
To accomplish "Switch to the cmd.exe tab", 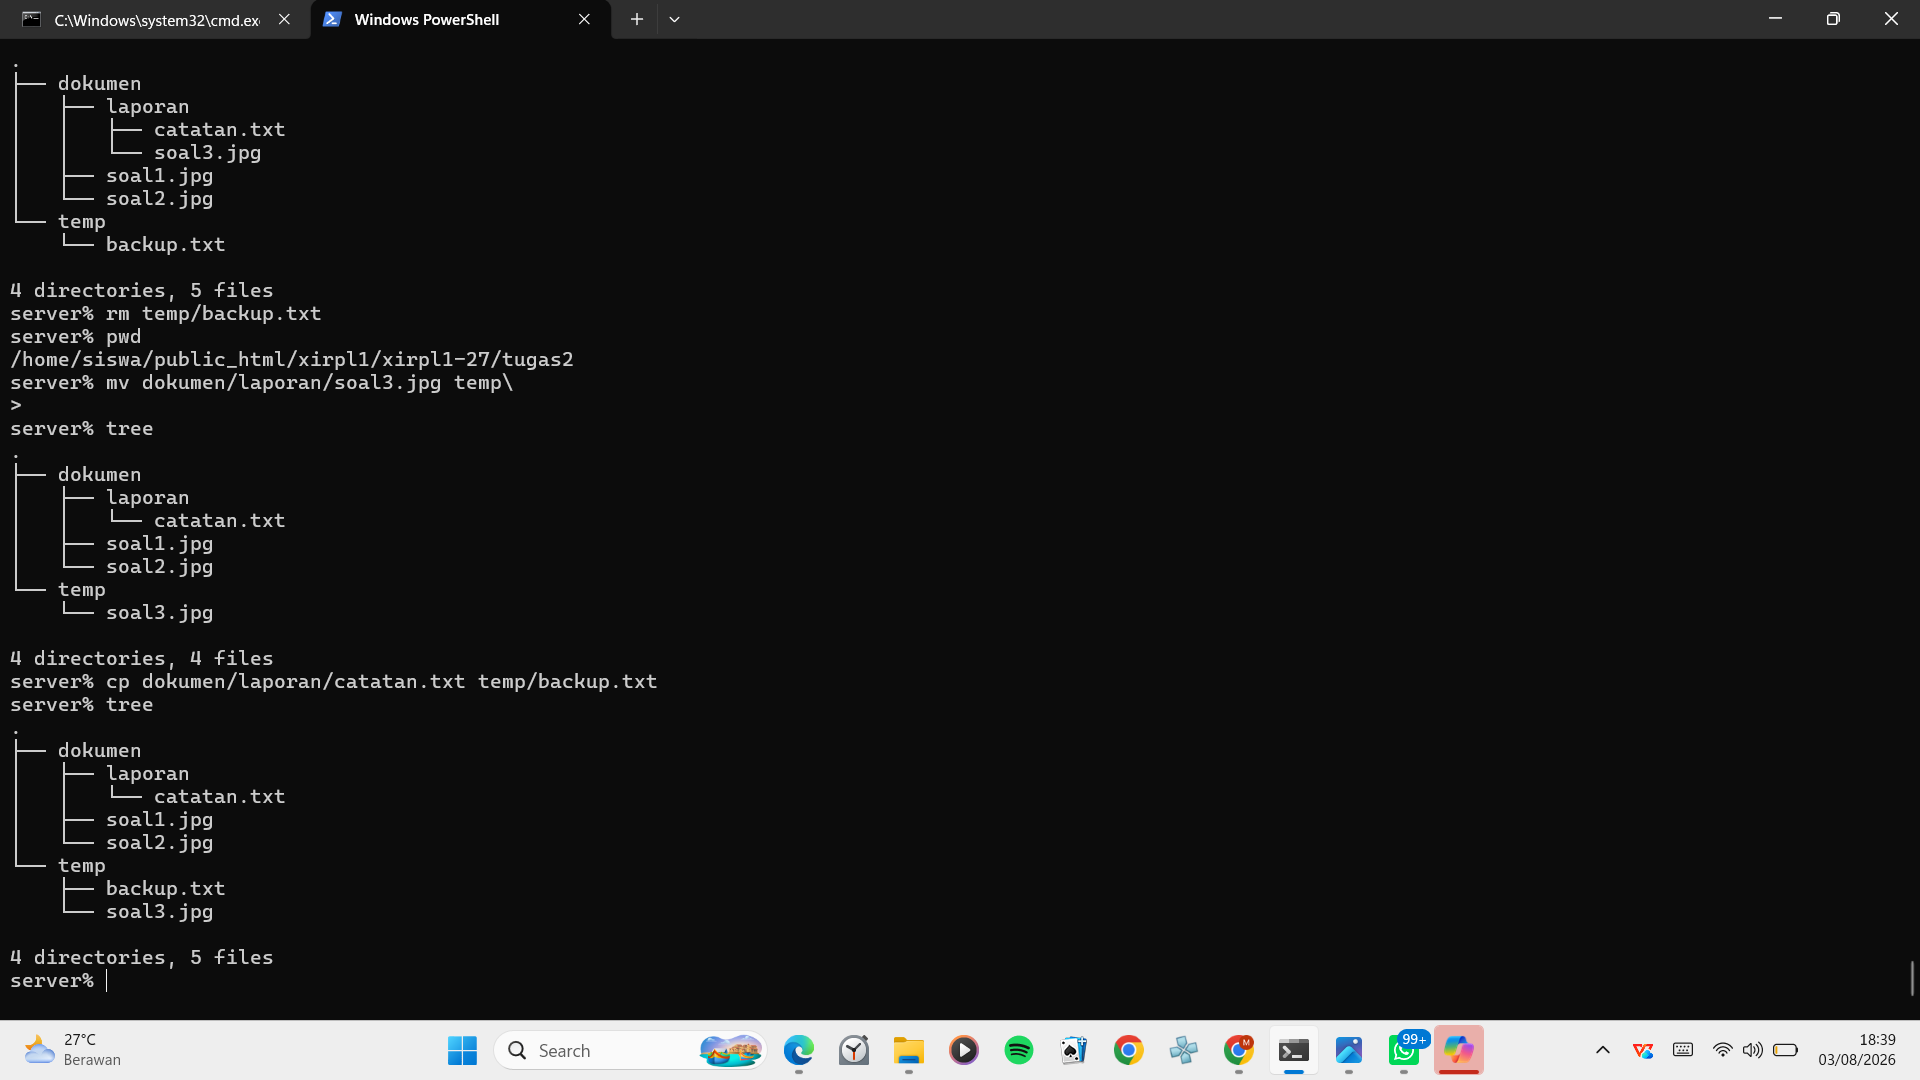I will click(155, 19).
